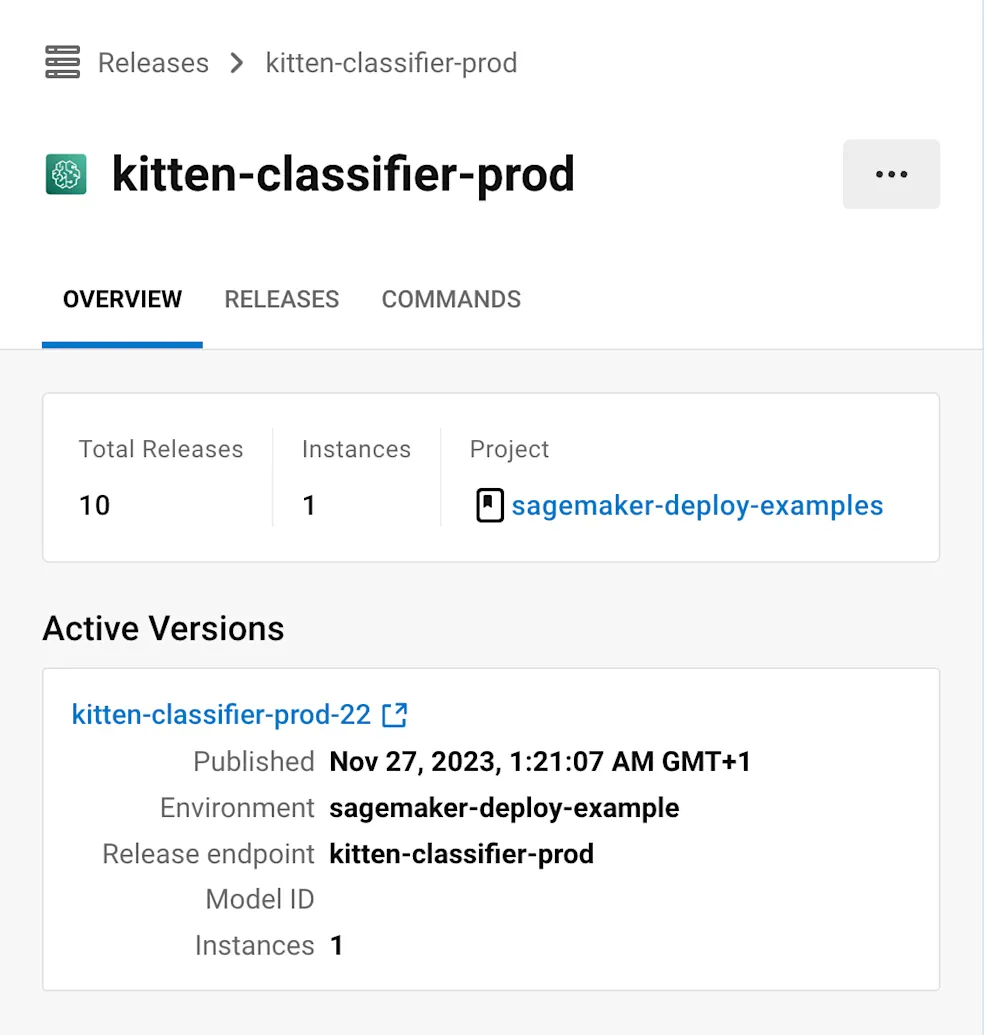Click the bookmark icon next to the project link

pos(489,505)
